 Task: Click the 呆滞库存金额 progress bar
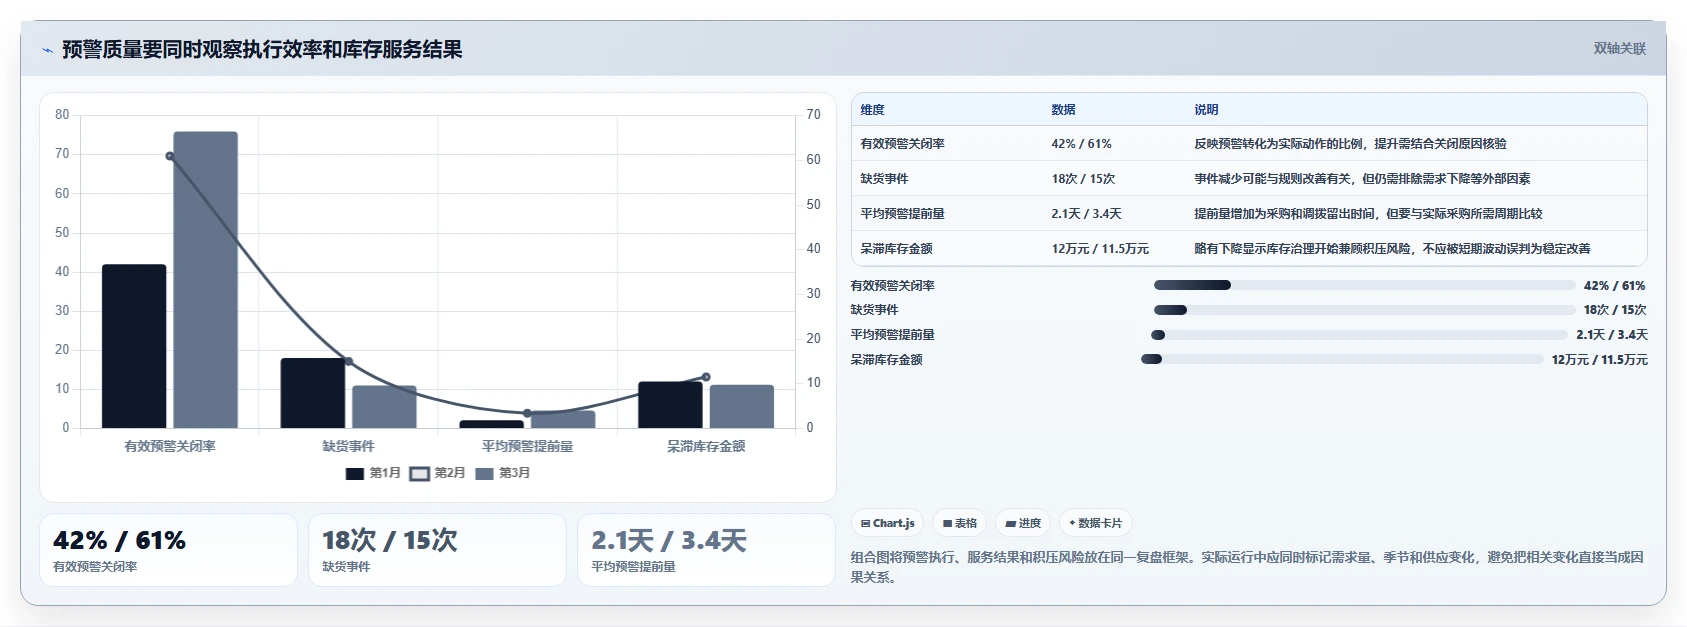click(x=1342, y=359)
